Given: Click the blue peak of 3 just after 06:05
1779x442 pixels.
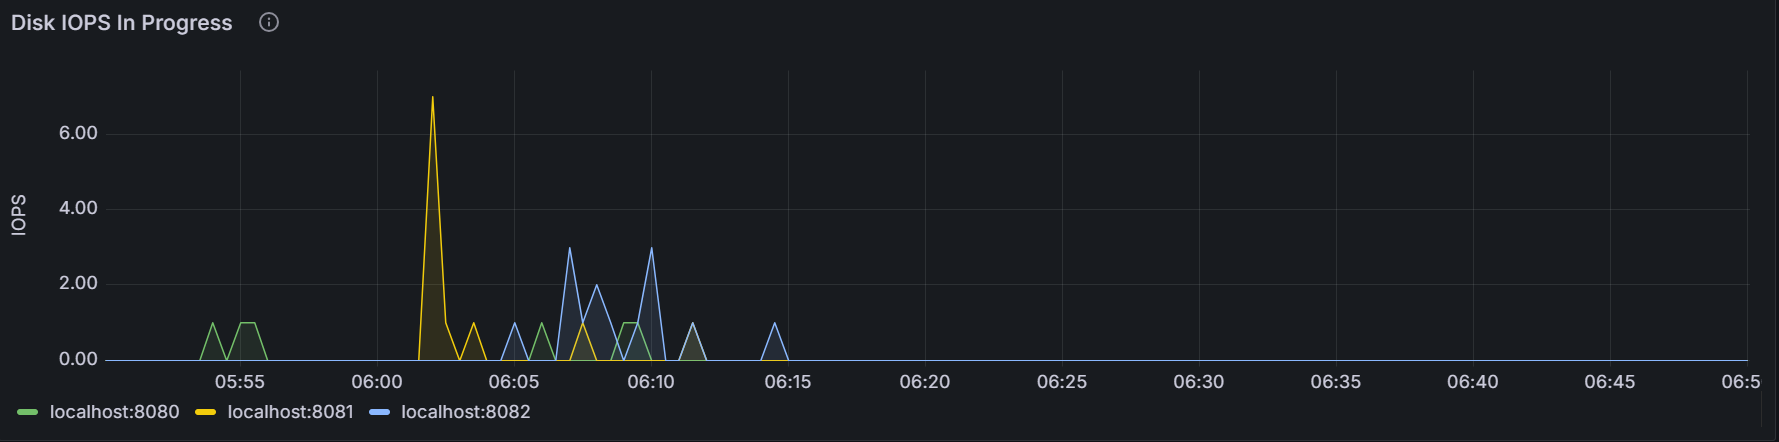Looking at the screenshot, I should [569, 248].
